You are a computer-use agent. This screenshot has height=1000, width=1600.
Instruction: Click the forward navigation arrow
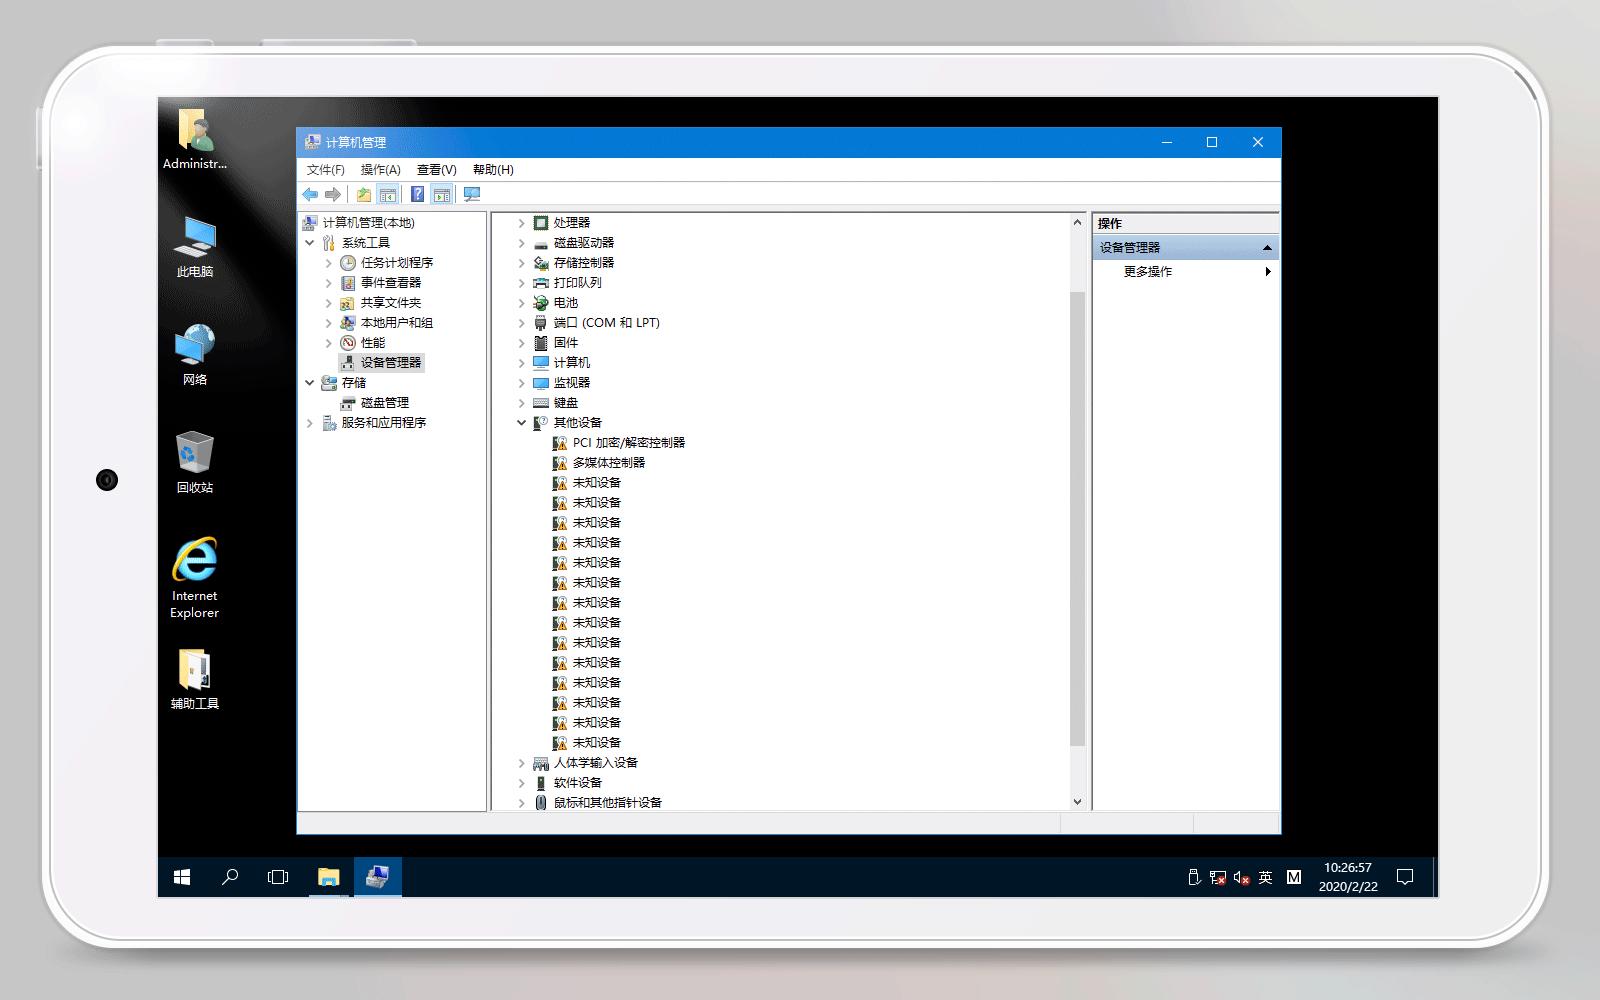pyautogui.click(x=333, y=194)
